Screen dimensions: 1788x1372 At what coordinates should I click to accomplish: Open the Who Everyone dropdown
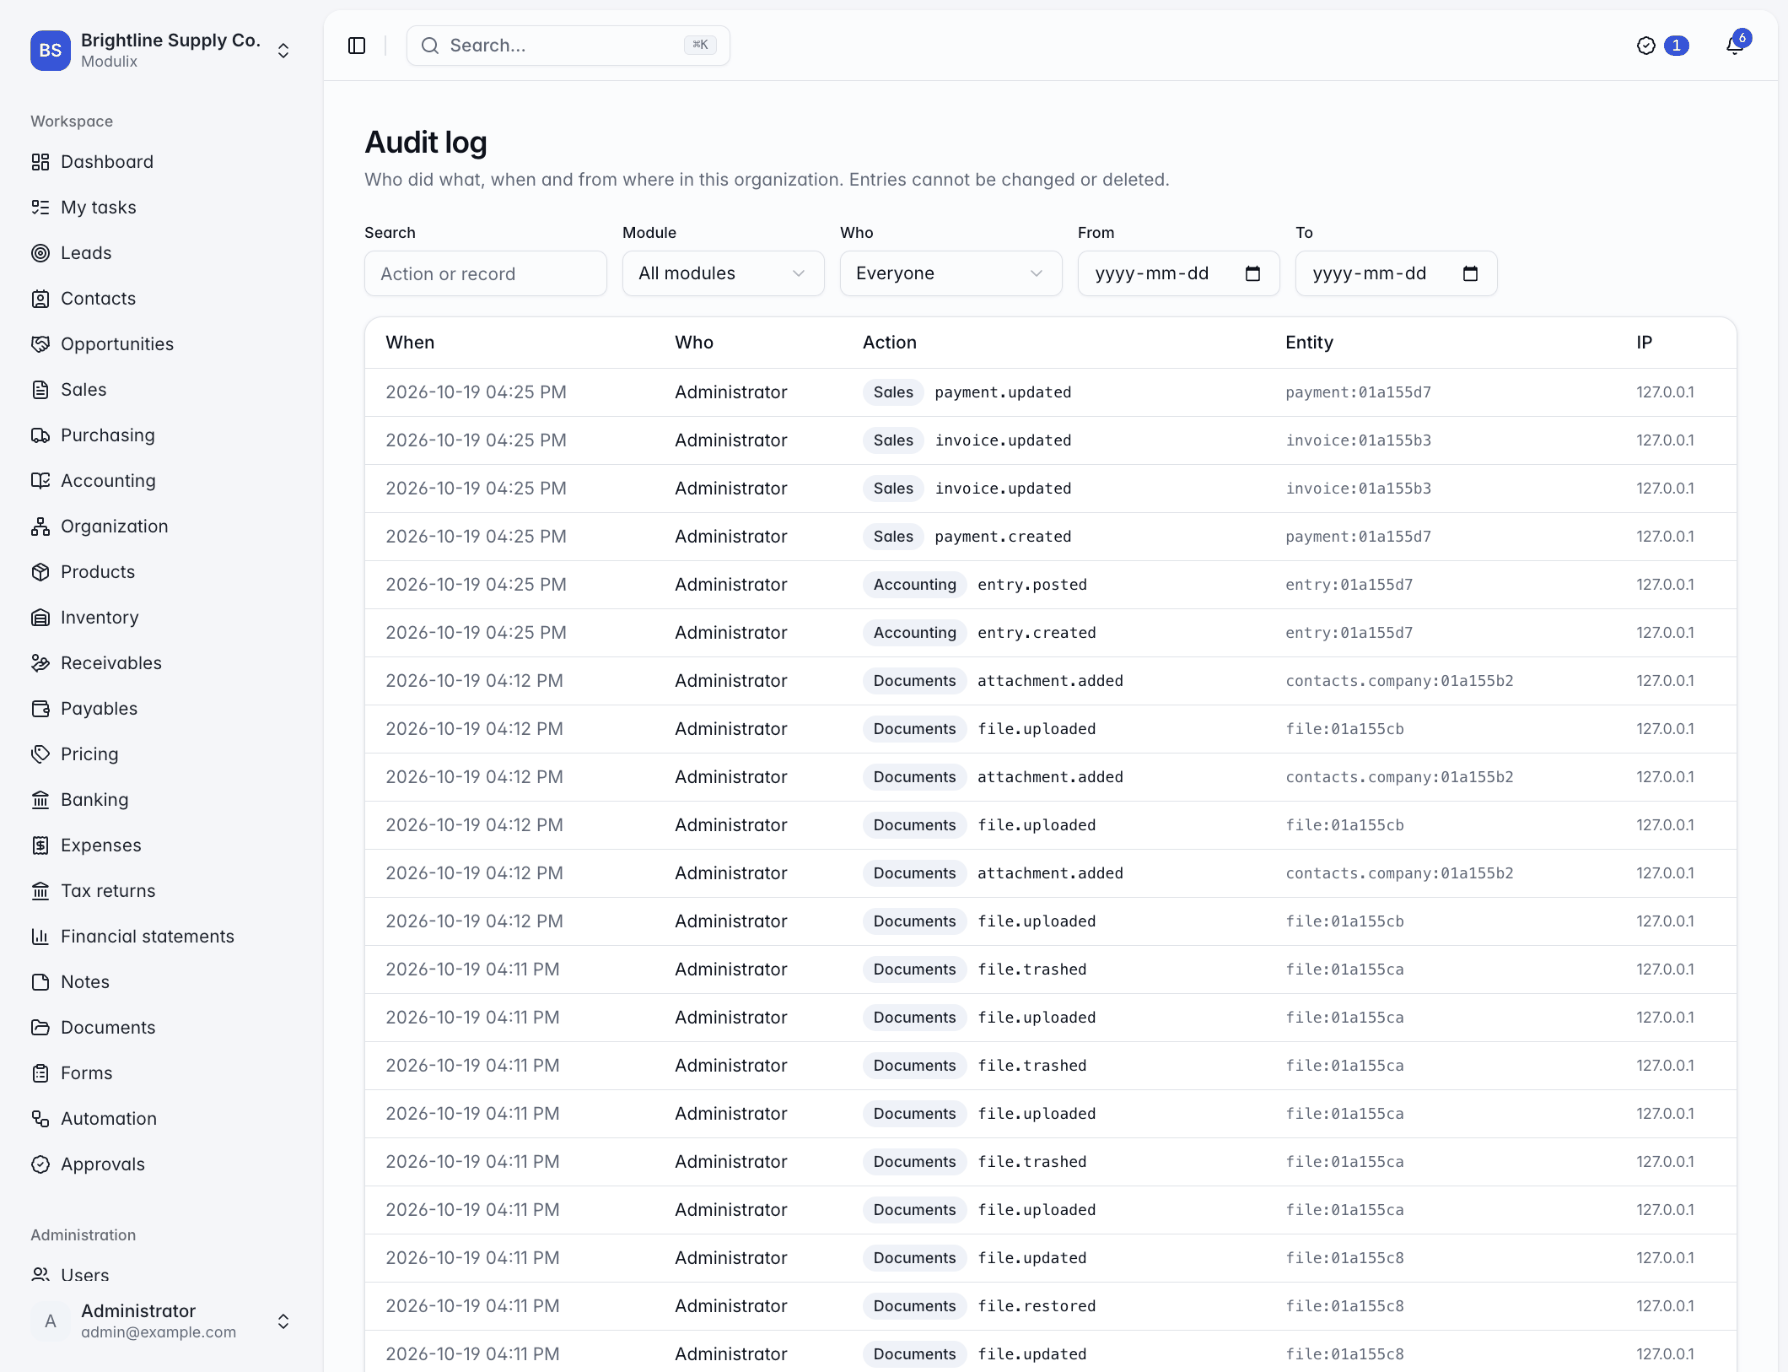click(951, 273)
